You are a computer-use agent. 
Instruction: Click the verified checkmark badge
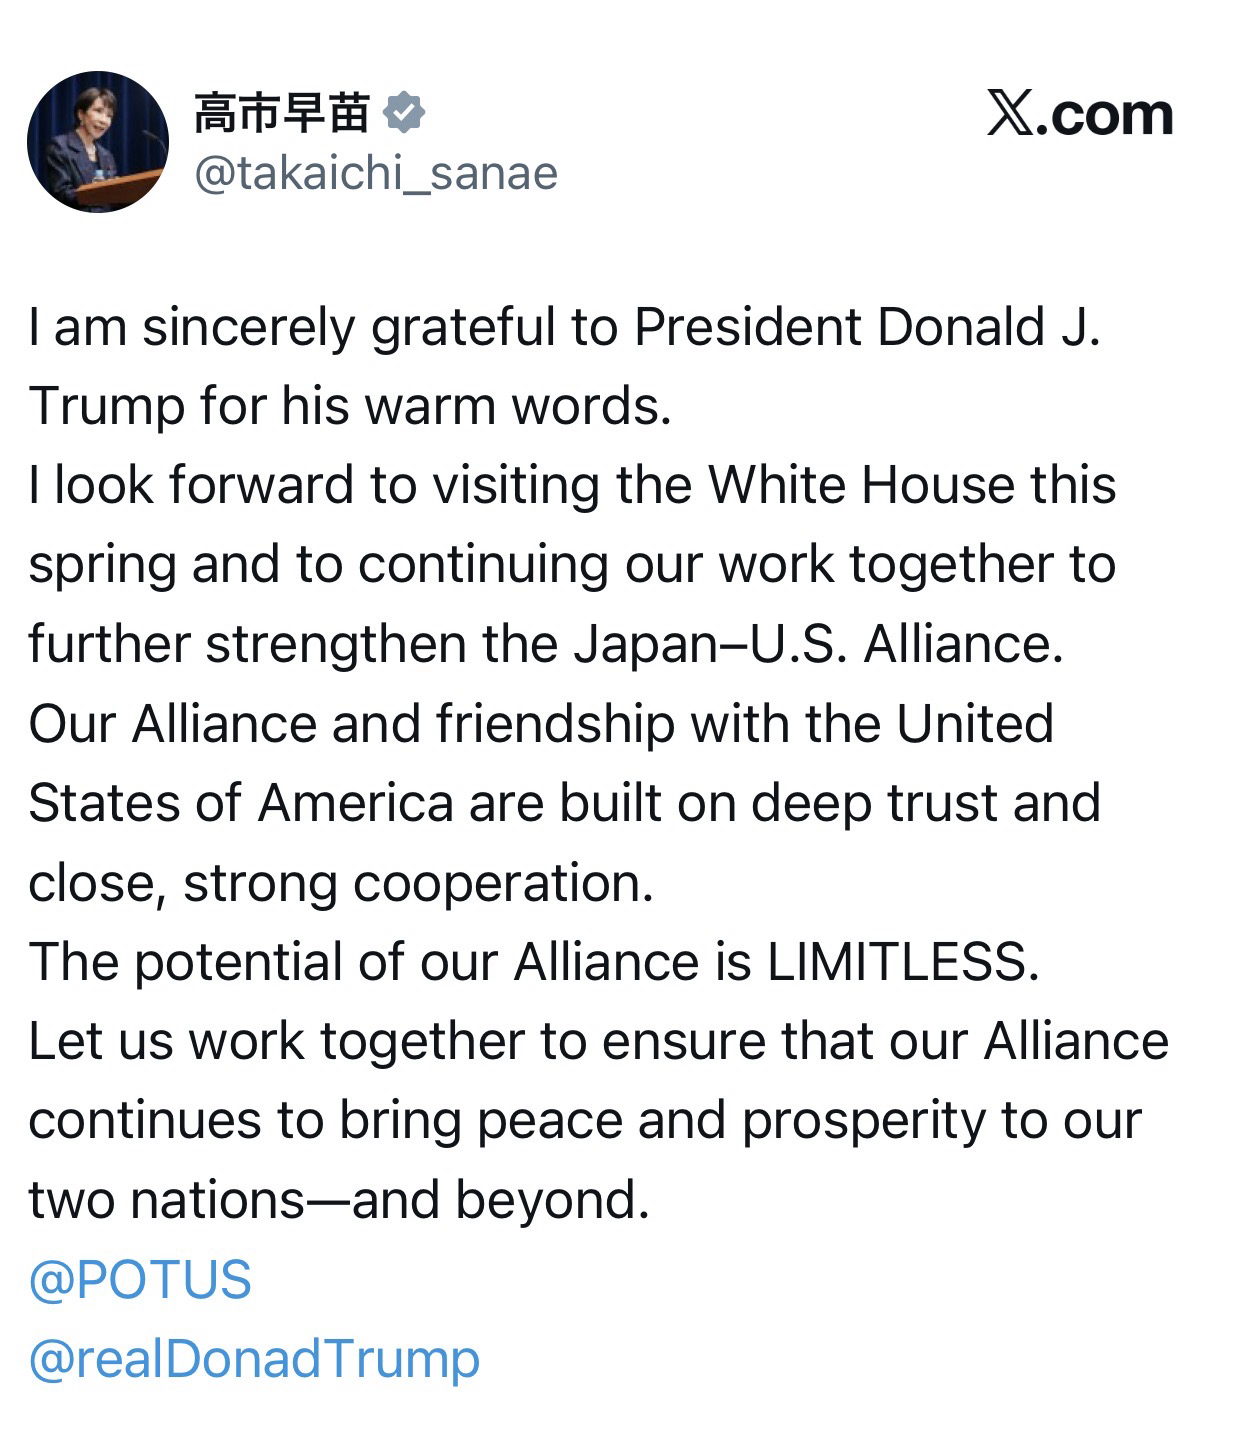pyautogui.click(x=405, y=112)
